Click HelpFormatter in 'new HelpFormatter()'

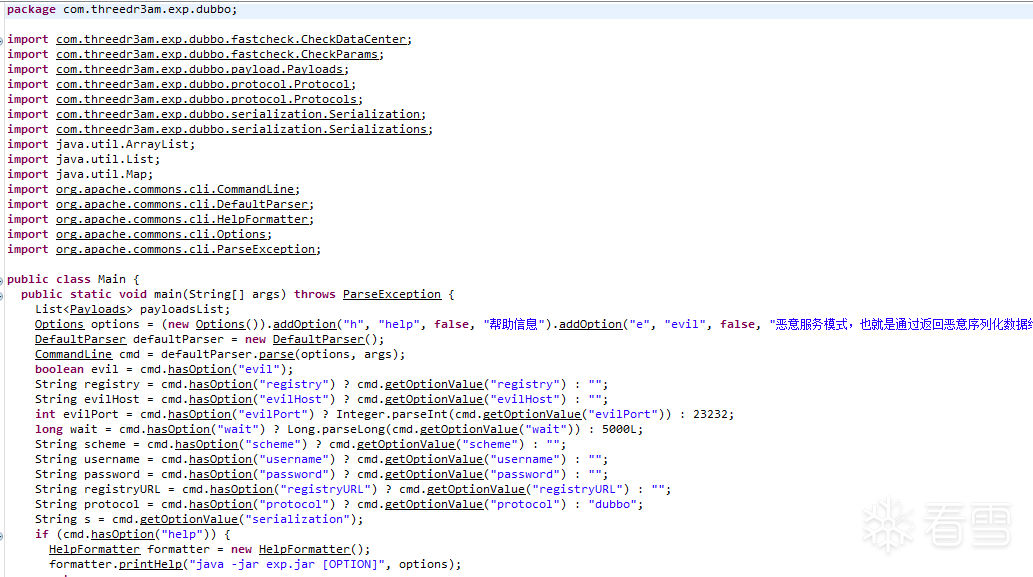(x=304, y=550)
